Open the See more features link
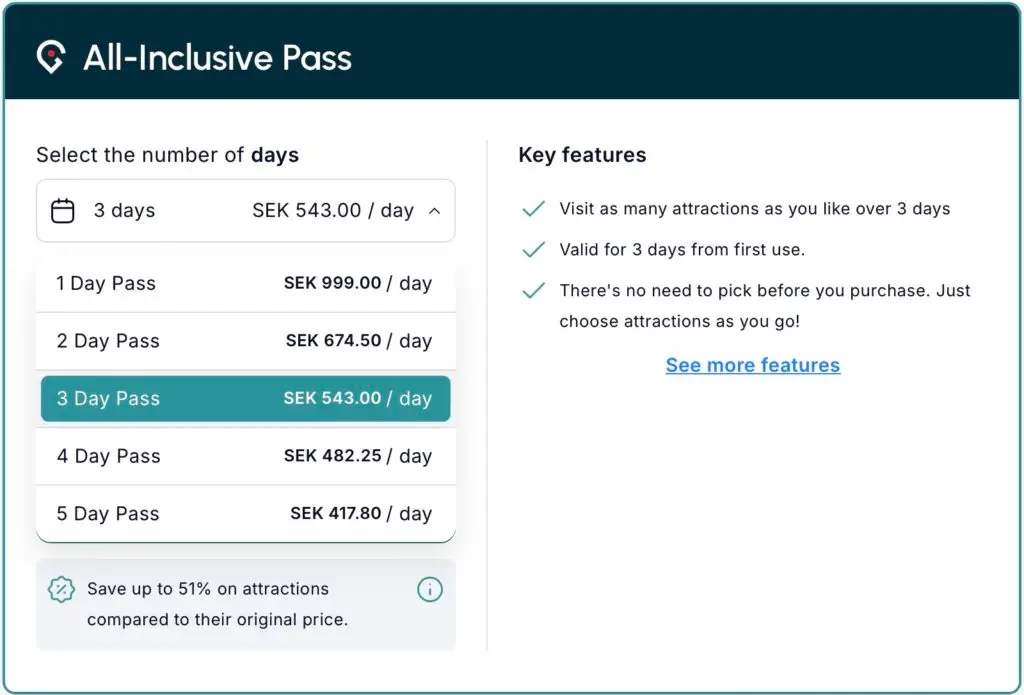The image size is (1024, 695). (752, 365)
